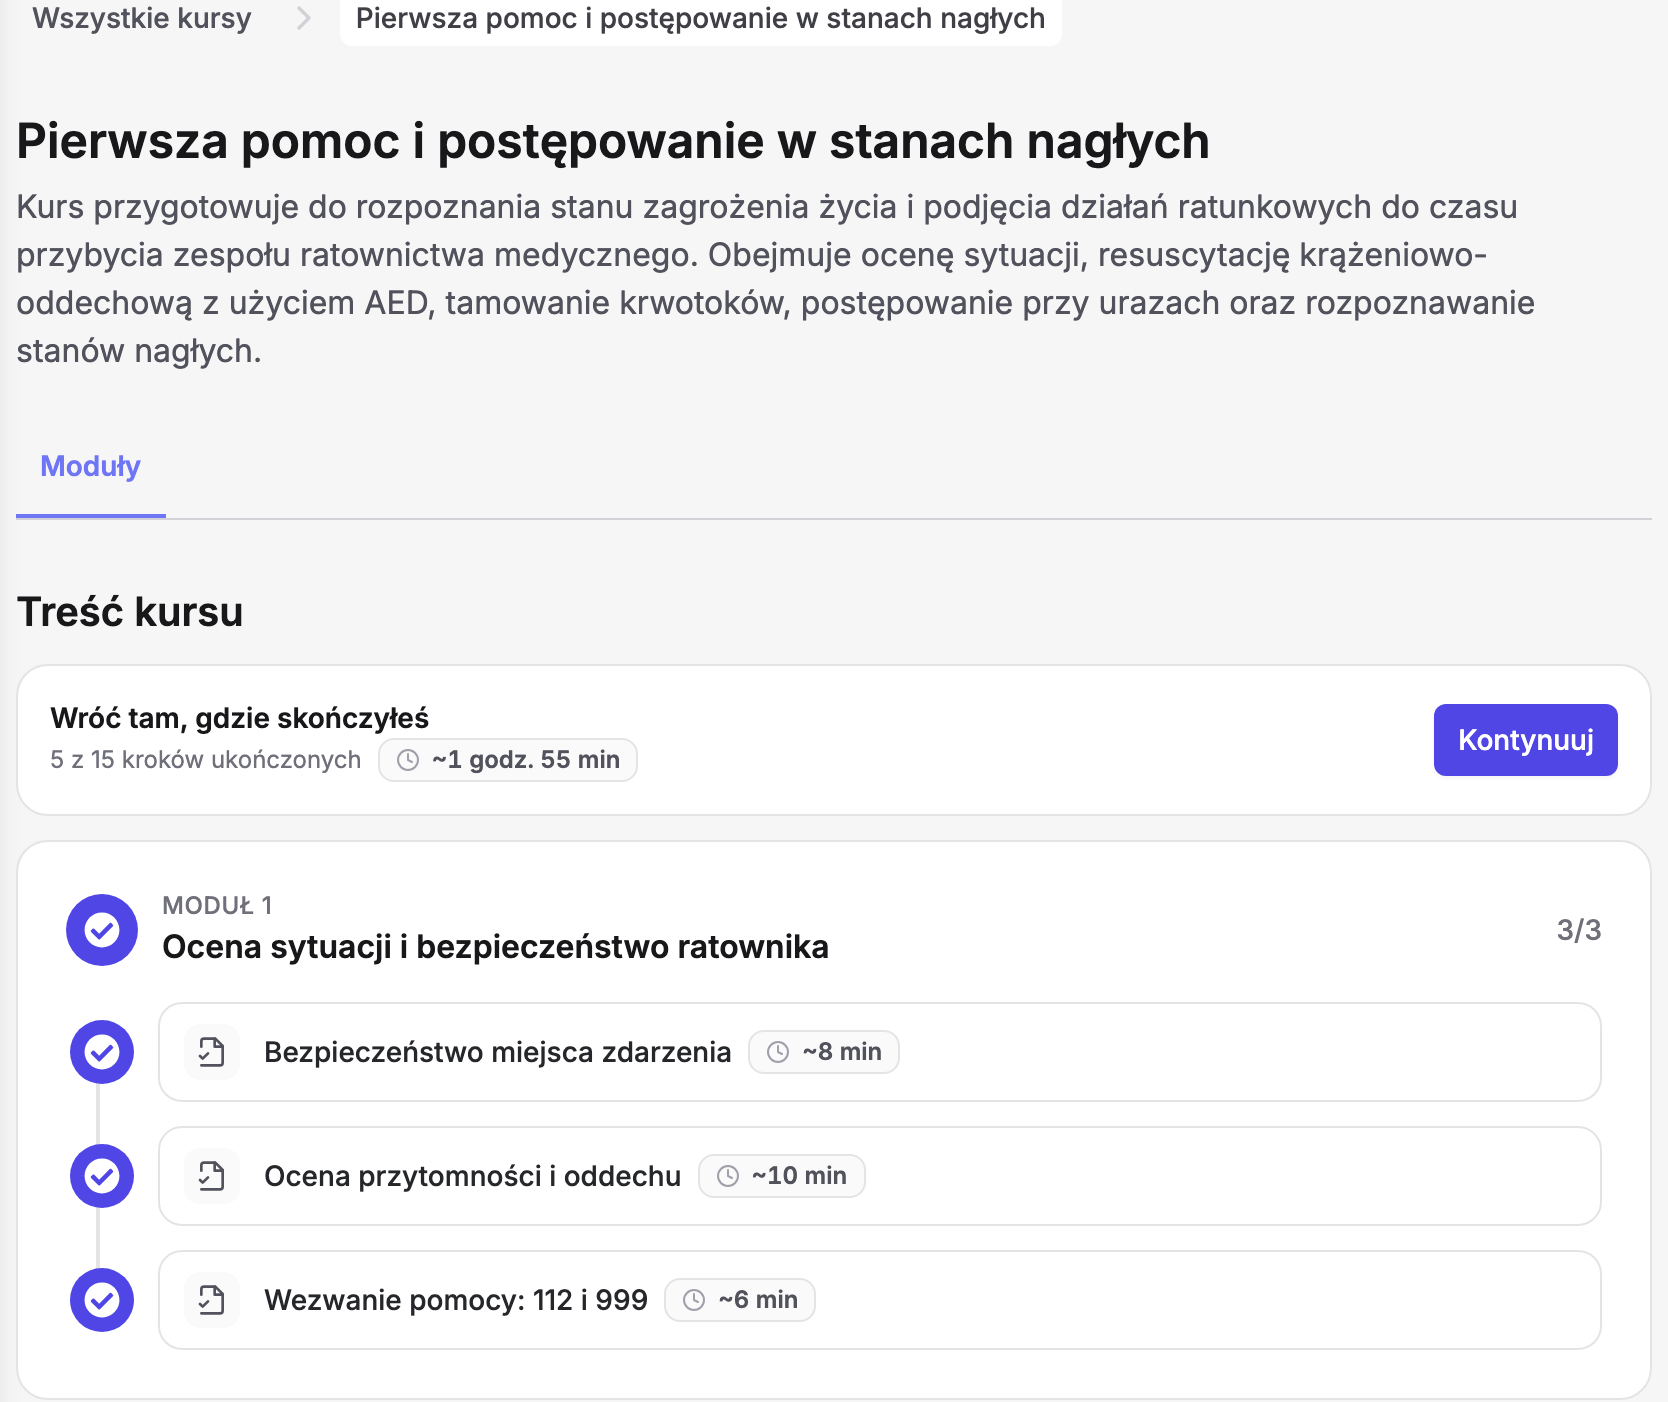Click checkmark beside Wezwanie pomocy: 112 i 999
This screenshot has width=1668, height=1402.
tap(102, 1300)
